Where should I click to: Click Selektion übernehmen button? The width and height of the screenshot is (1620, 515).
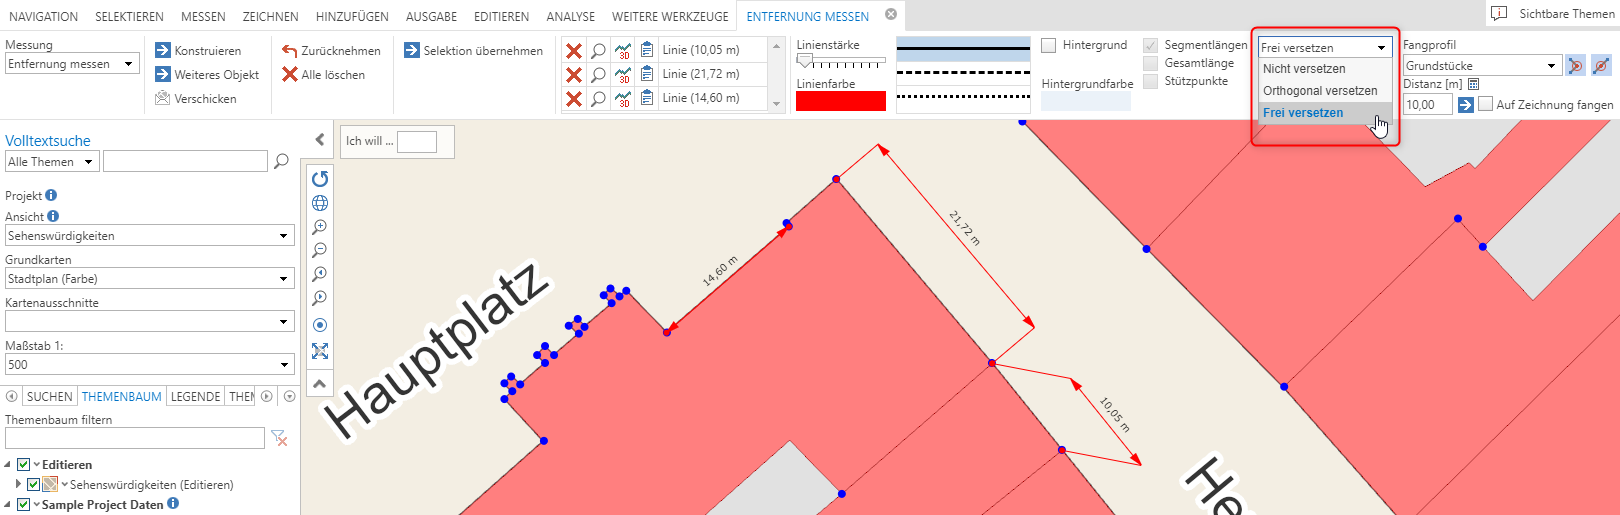(x=474, y=51)
